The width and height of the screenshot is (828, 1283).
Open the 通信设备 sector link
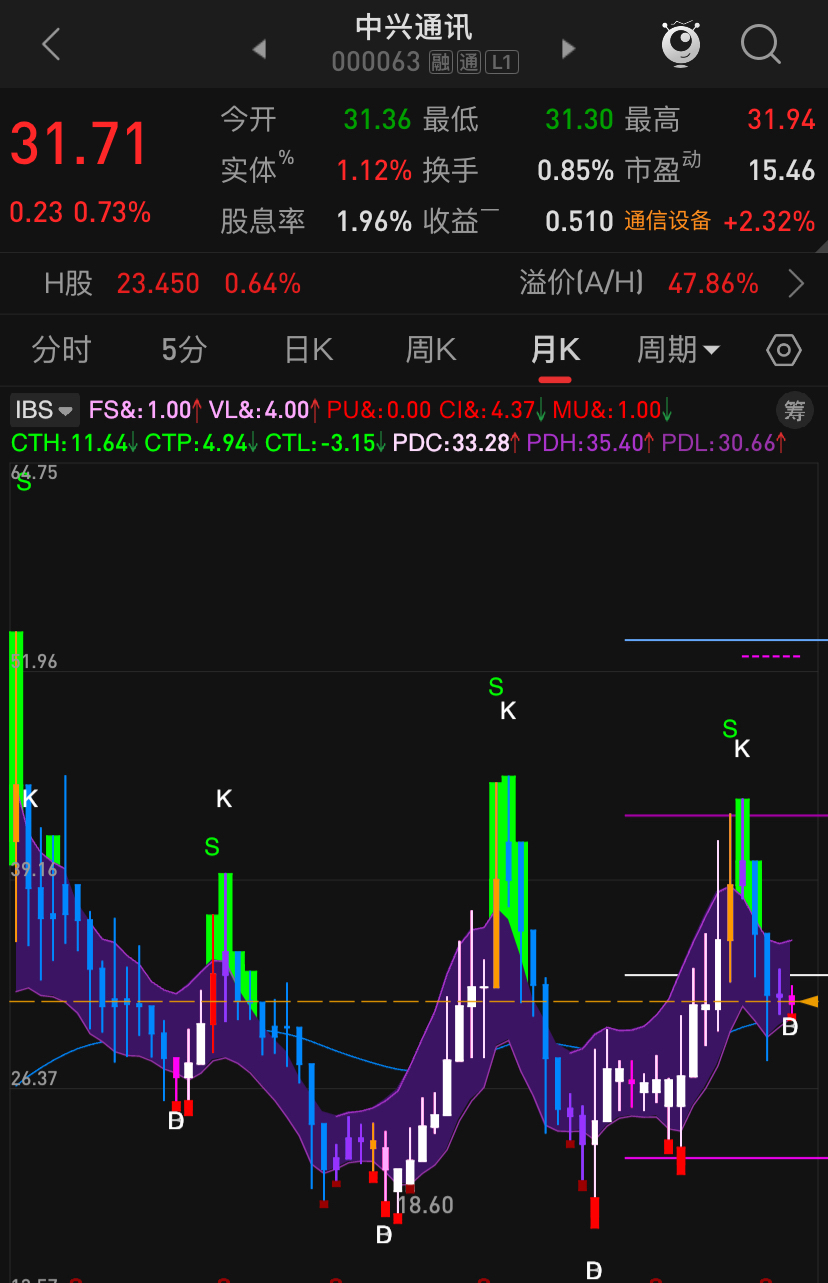coord(668,221)
